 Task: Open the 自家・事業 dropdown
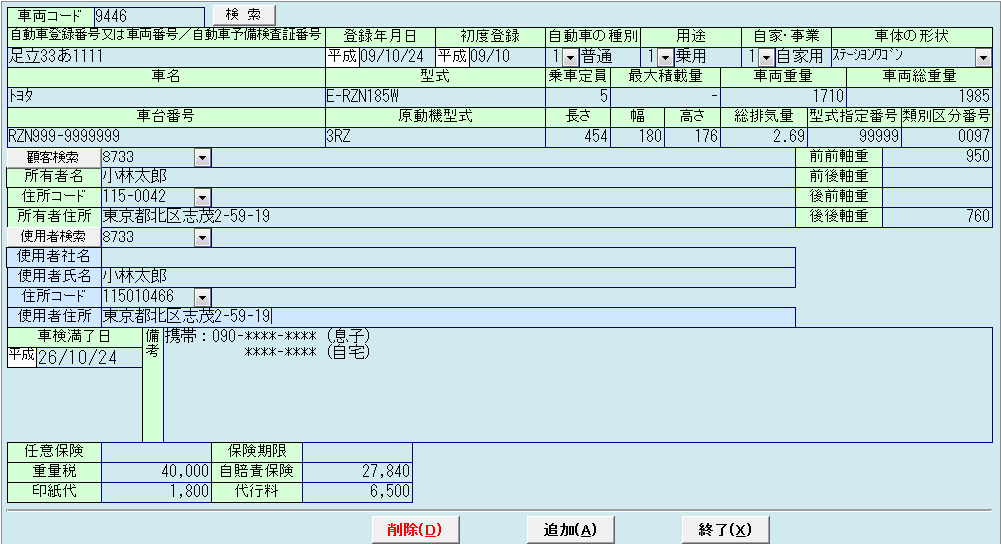[x=766, y=57]
